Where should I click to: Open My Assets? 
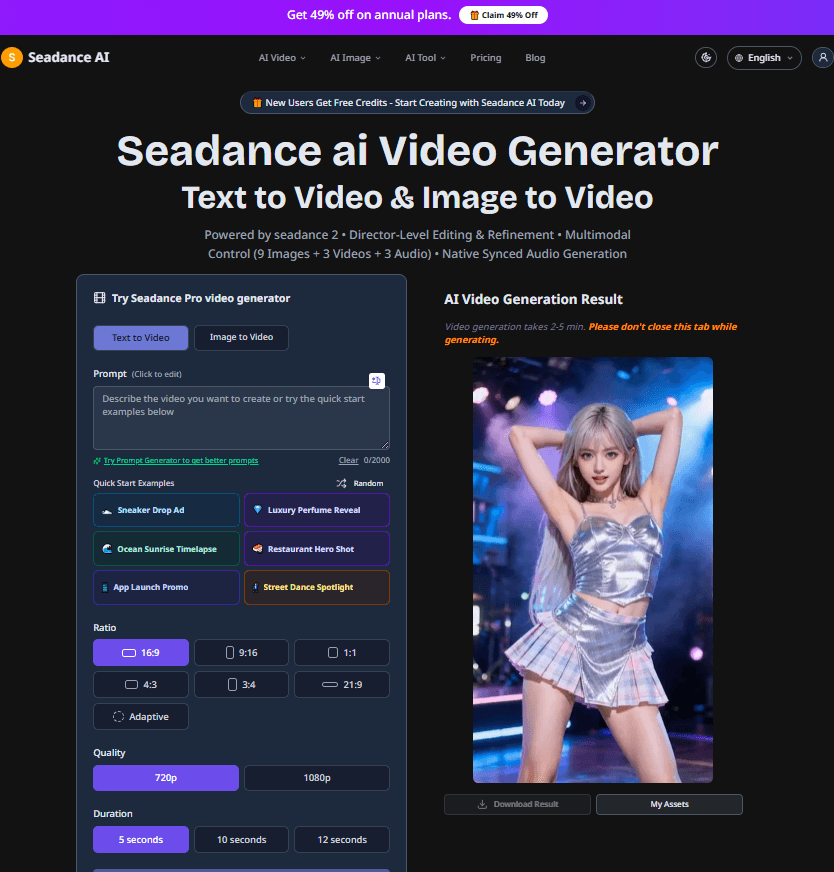coord(669,804)
